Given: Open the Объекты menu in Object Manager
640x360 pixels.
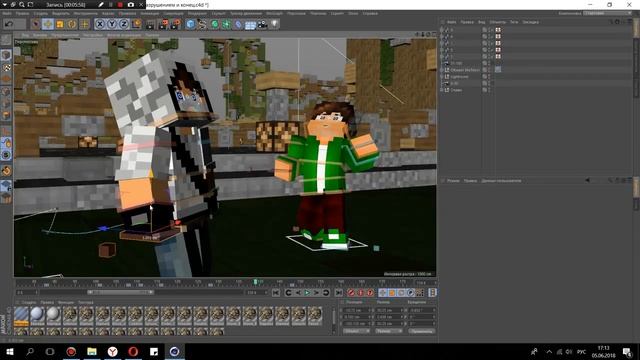Looking at the screenshot, I should pyautogui.click(x=497, y=22).
